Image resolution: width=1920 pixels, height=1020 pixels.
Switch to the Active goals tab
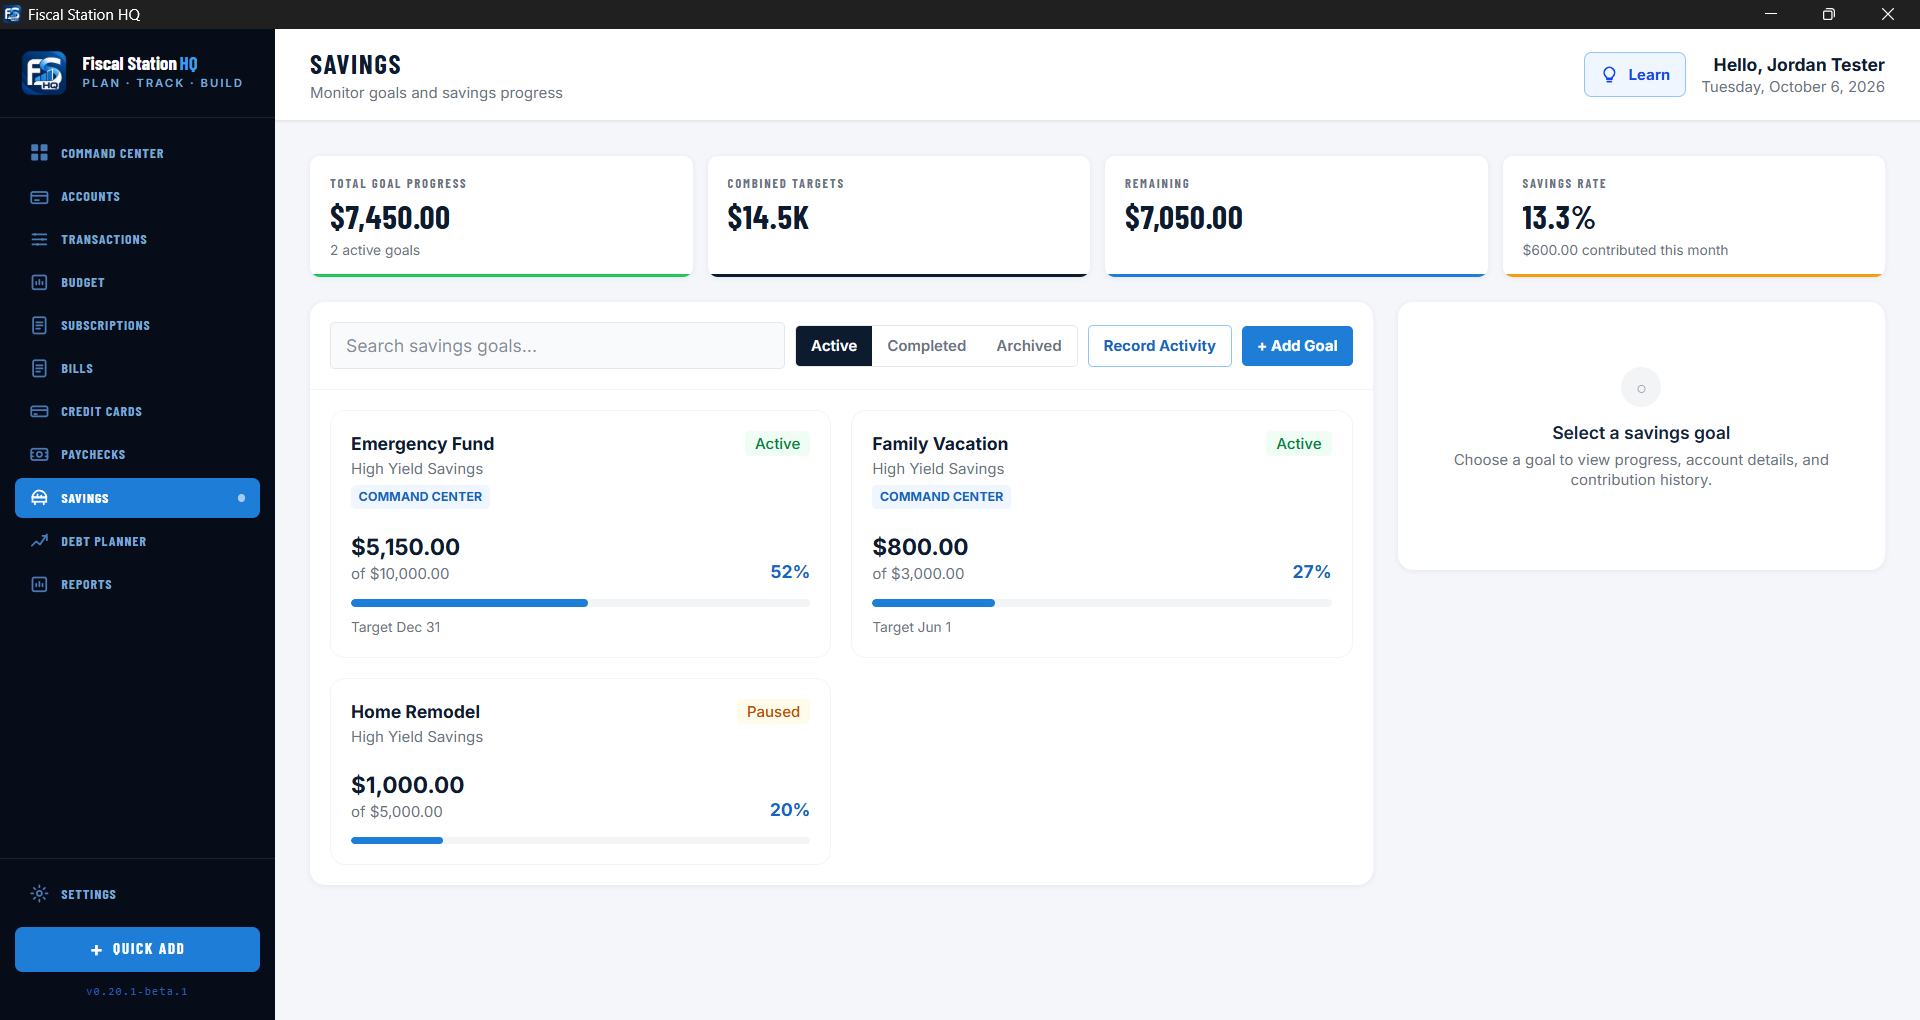click(x=834, y=346)
